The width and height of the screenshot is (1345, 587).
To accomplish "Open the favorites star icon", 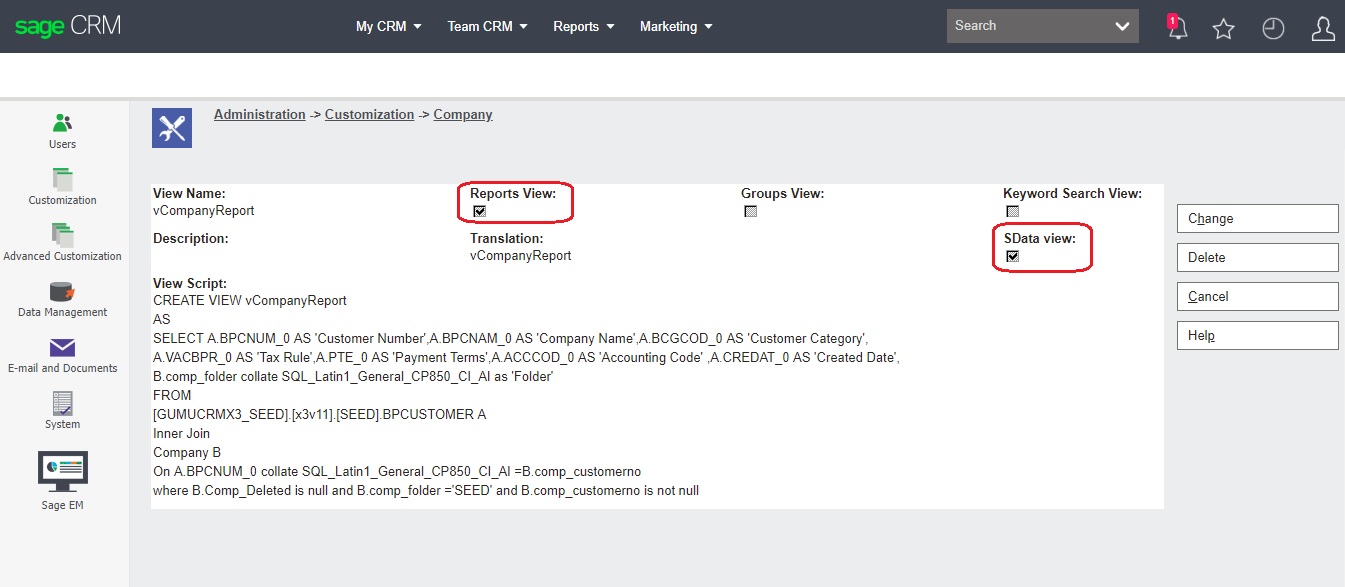I will coord(1224,28).
